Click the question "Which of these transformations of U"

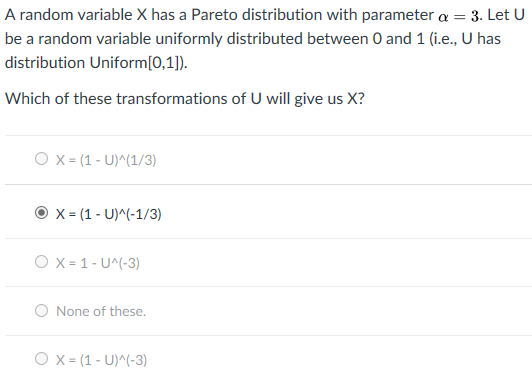pos(133,98)
